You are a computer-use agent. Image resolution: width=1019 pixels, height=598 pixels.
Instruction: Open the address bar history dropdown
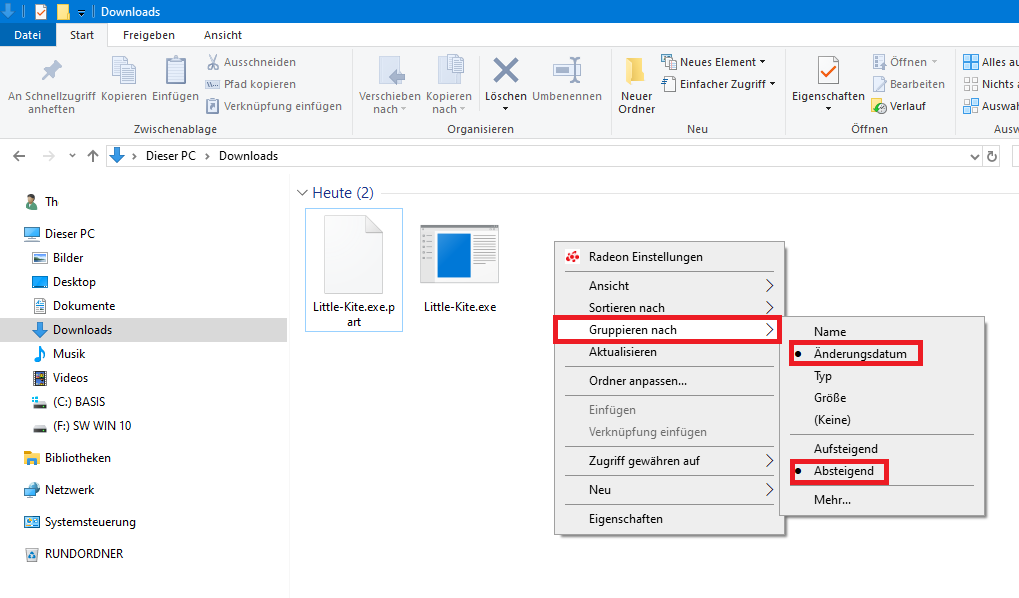click(974, 157)
